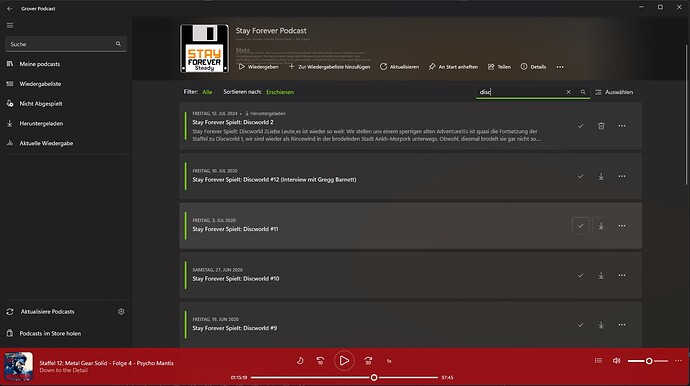Image resolution: width=690 pixels, height=386 pixels.
Task: Open more options for Discworld #10
Action: (622, 276)
